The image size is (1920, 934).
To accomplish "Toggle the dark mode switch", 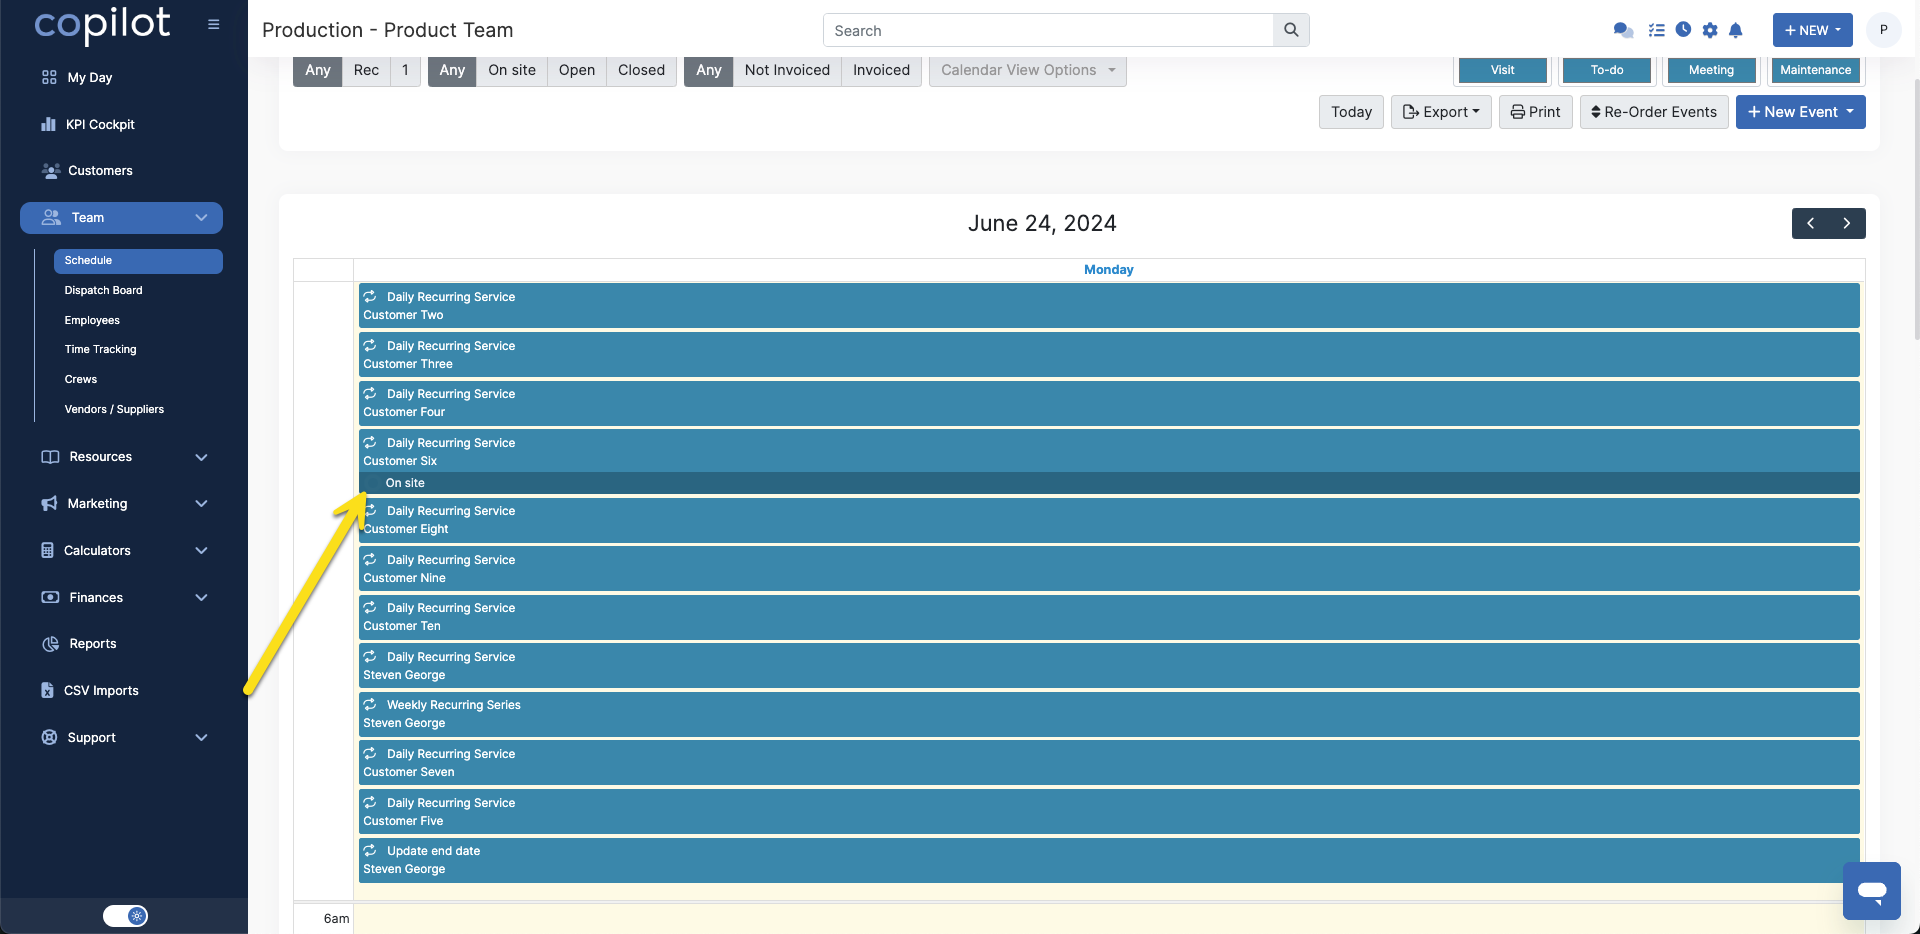I will [x=125, y=916].
